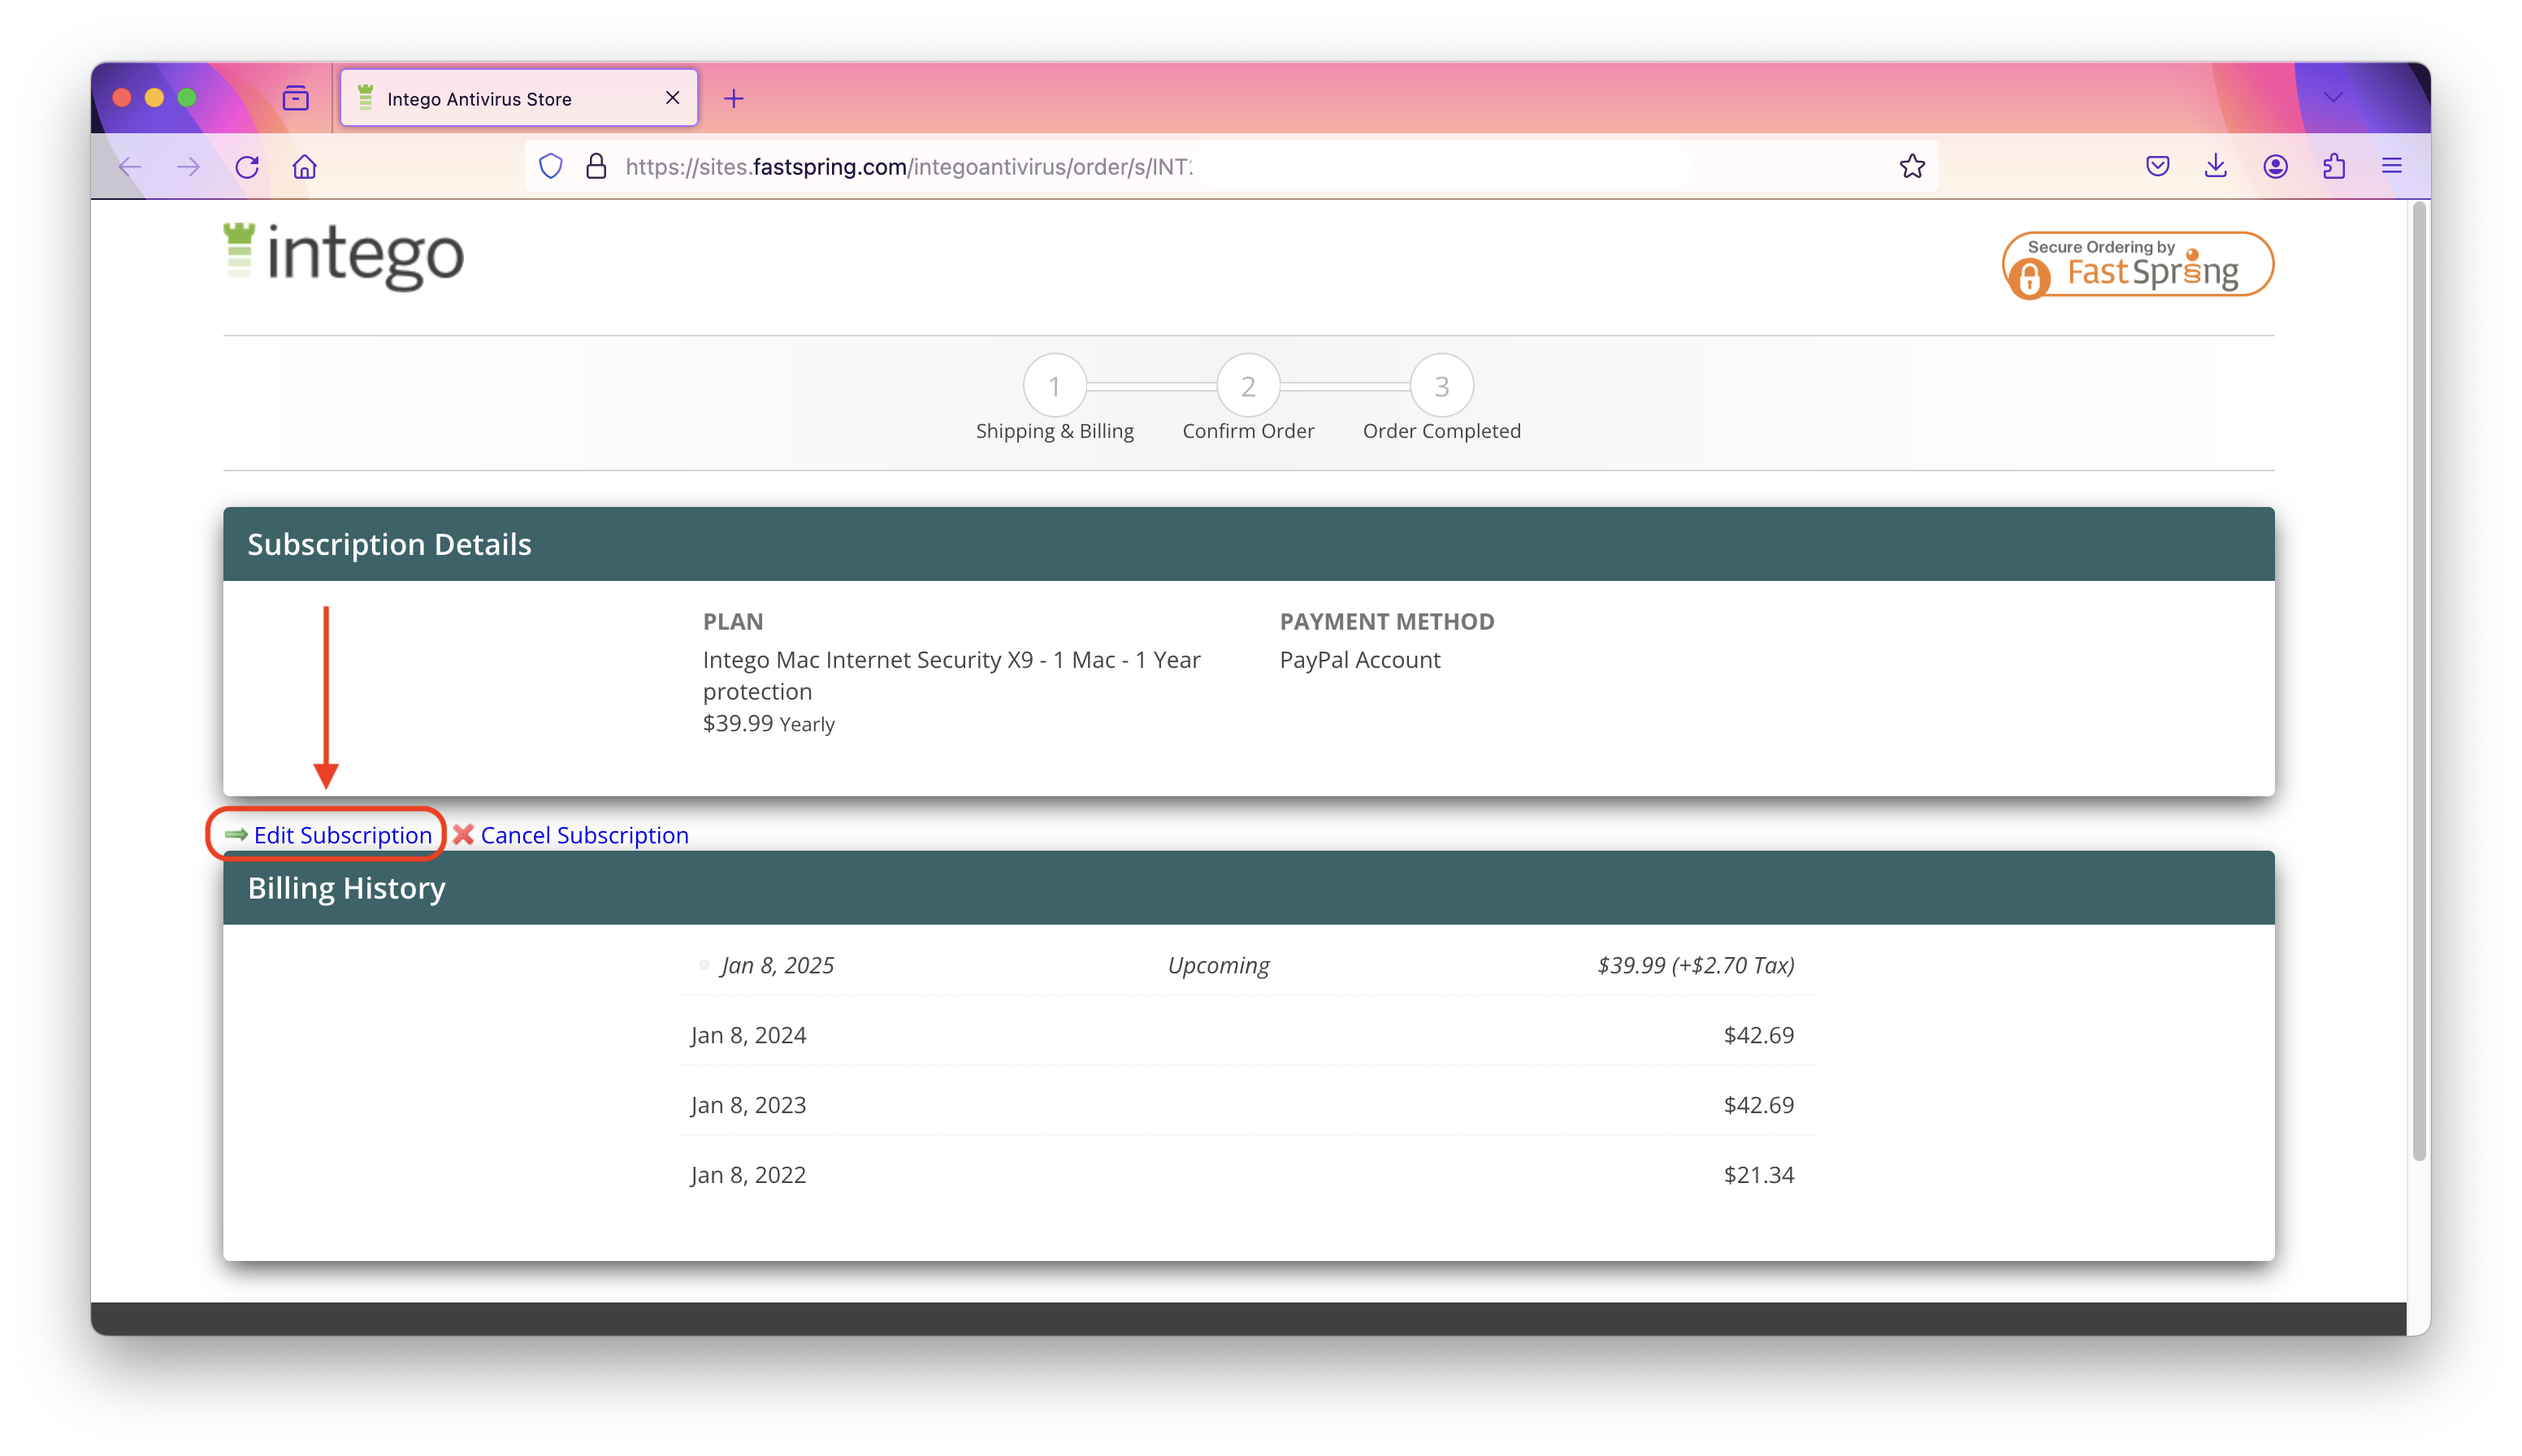The image size is (2522, 1456).
Task: Open the downloads panel
Action: tap(2216, 166)
